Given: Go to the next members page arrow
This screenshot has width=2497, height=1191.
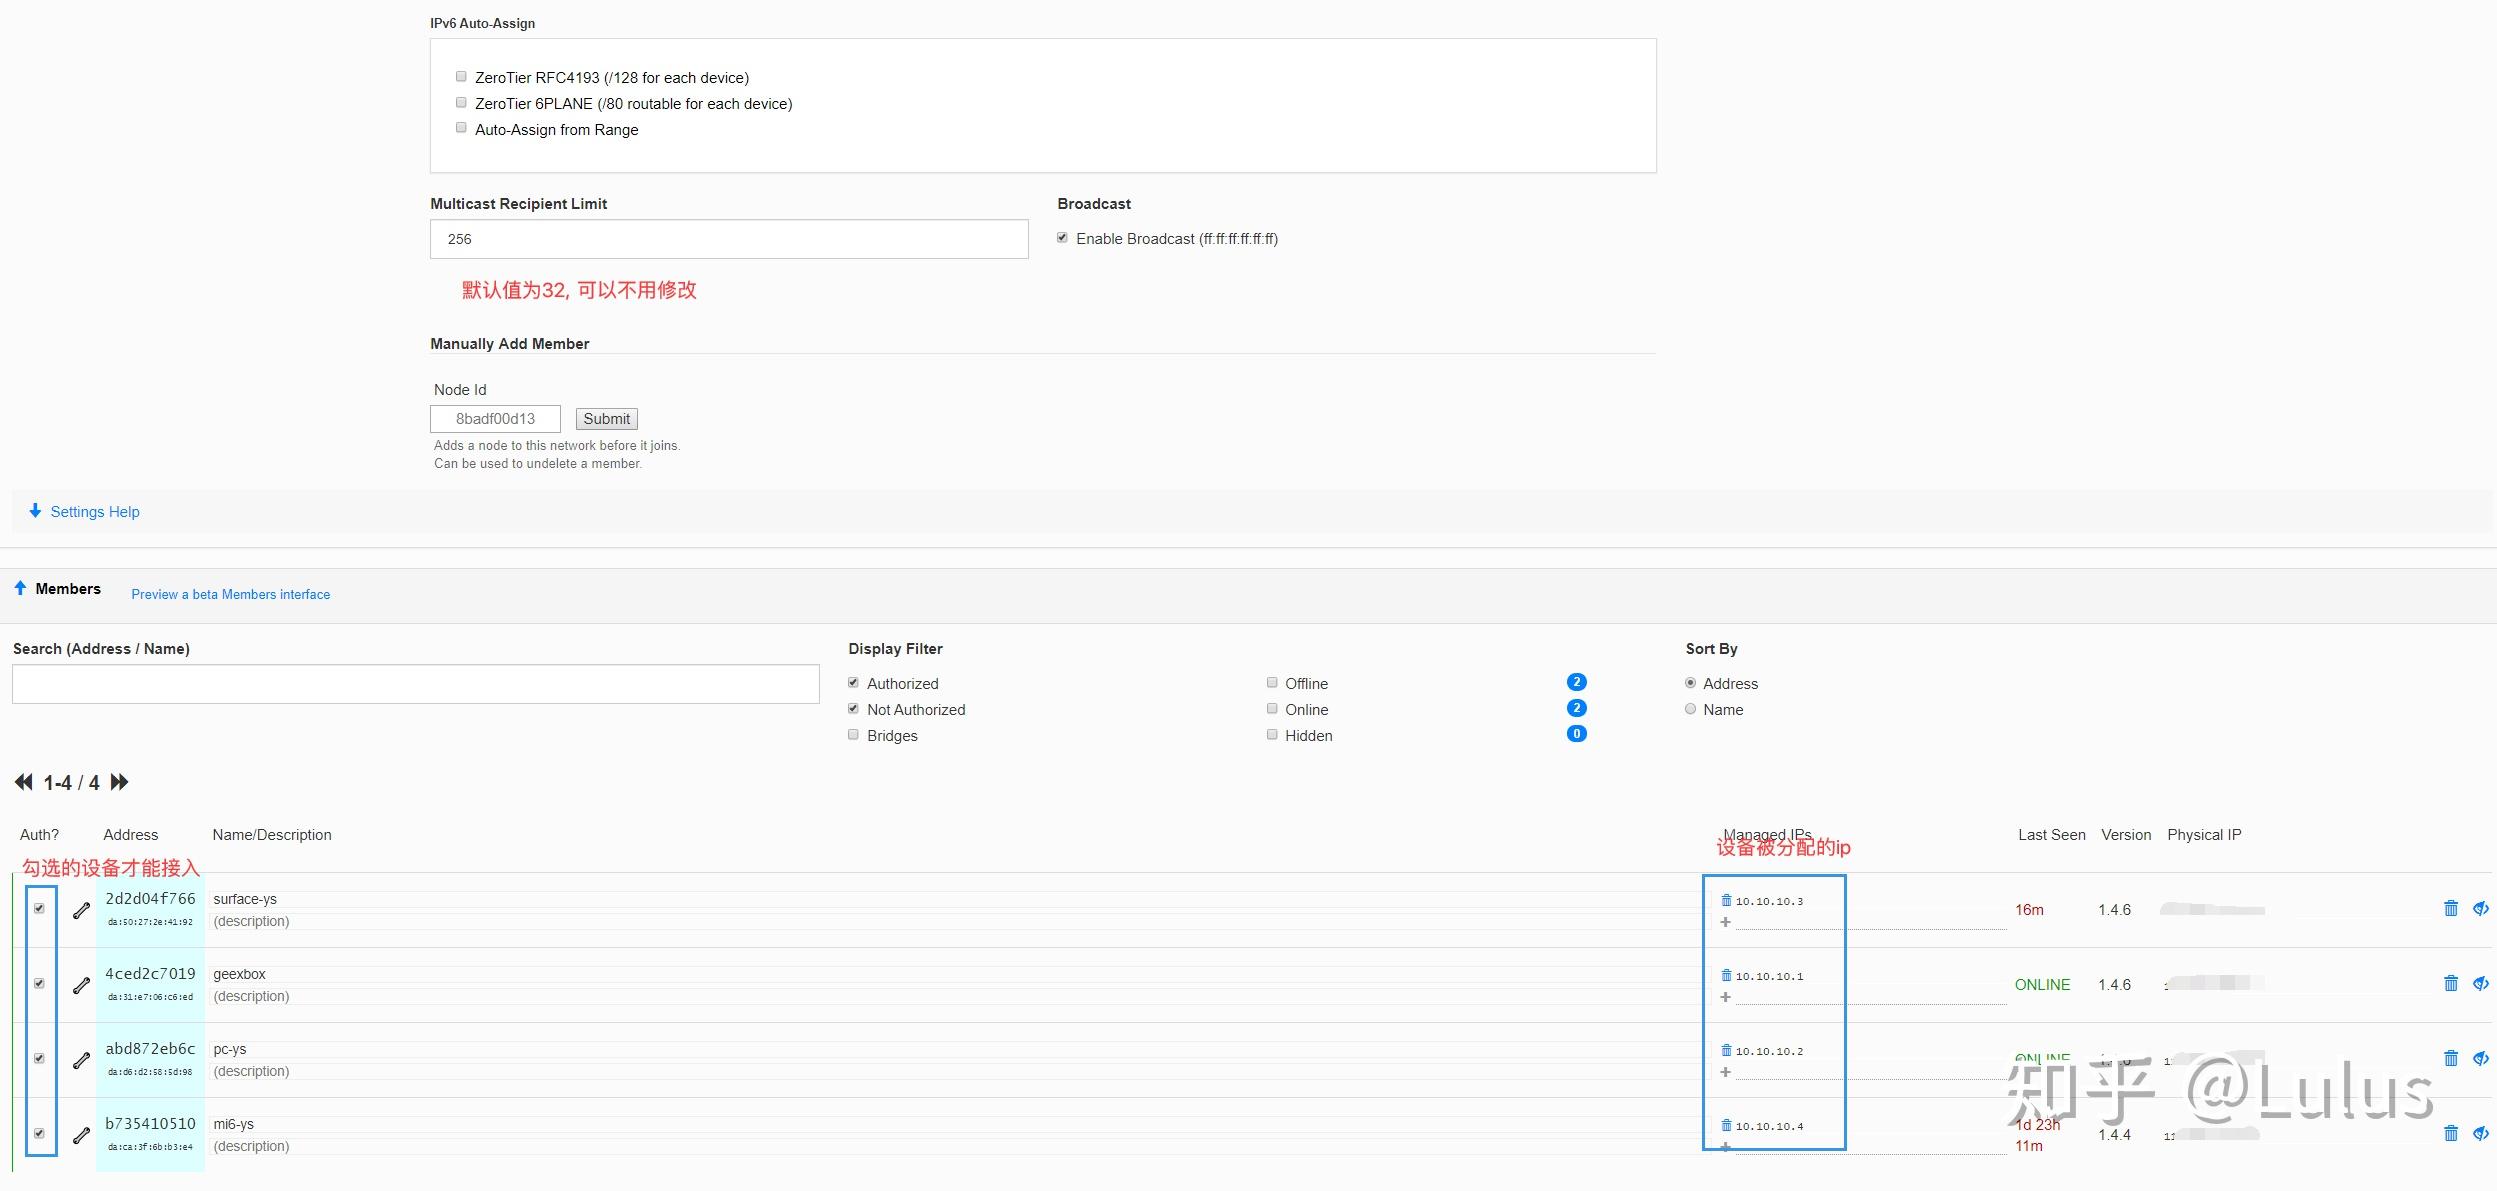Looking at the screenshot, I should [x=119, y=782].
